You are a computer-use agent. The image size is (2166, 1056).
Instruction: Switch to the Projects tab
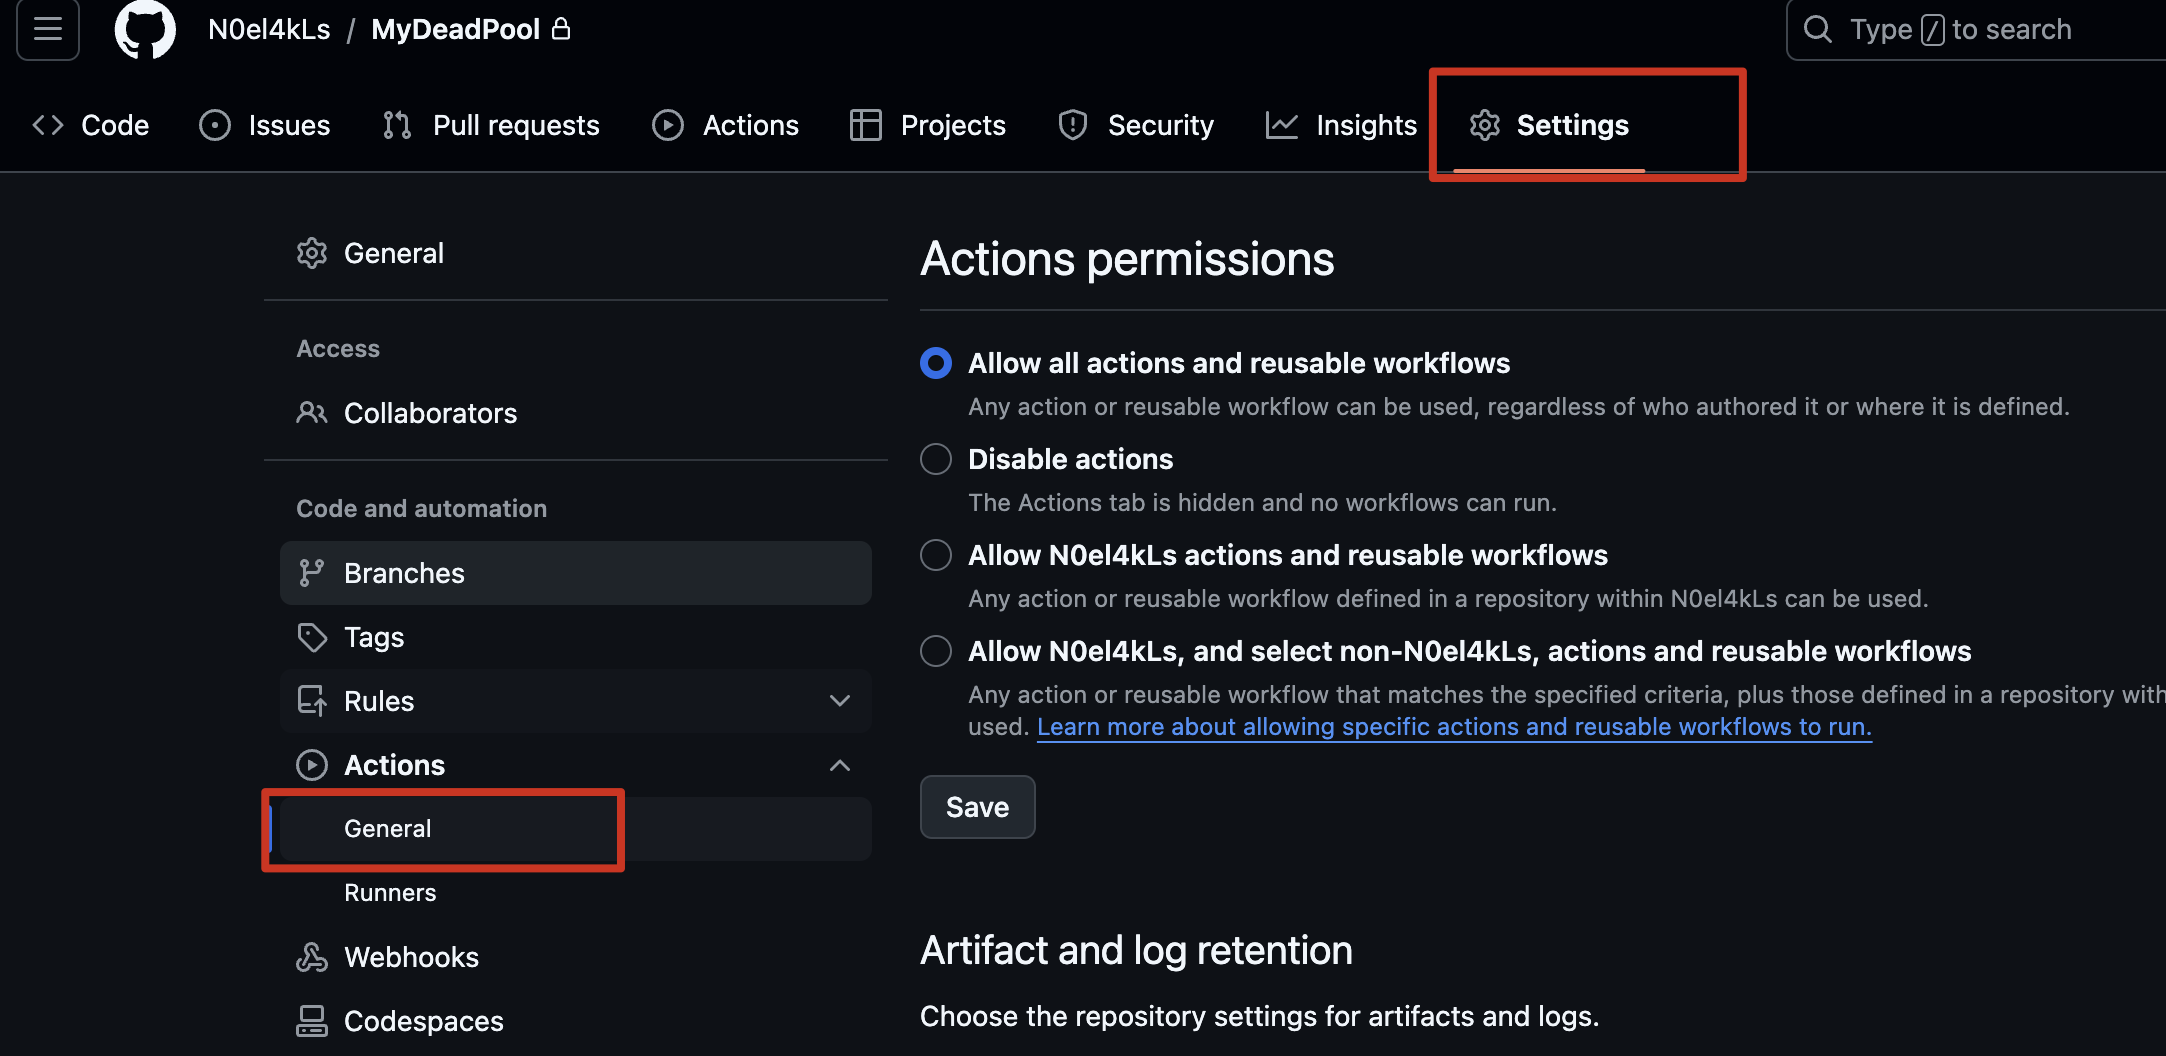coord(927,125)
